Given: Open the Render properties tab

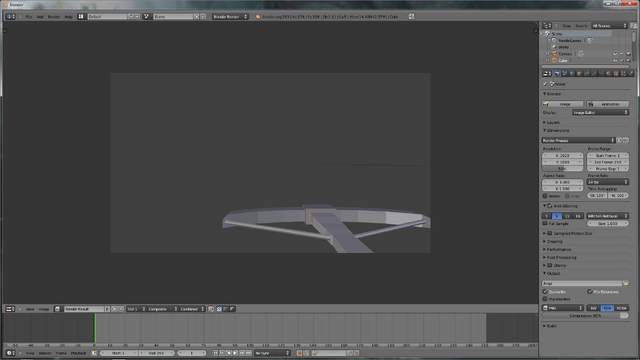Looking at the screenshot, I should (557, 73).
